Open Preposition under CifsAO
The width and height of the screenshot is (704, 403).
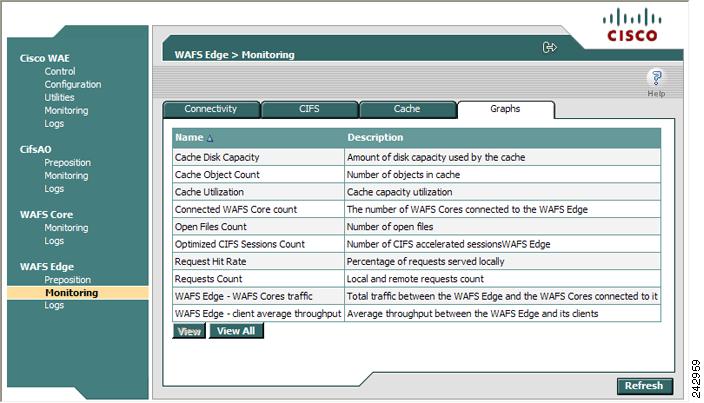67,162
